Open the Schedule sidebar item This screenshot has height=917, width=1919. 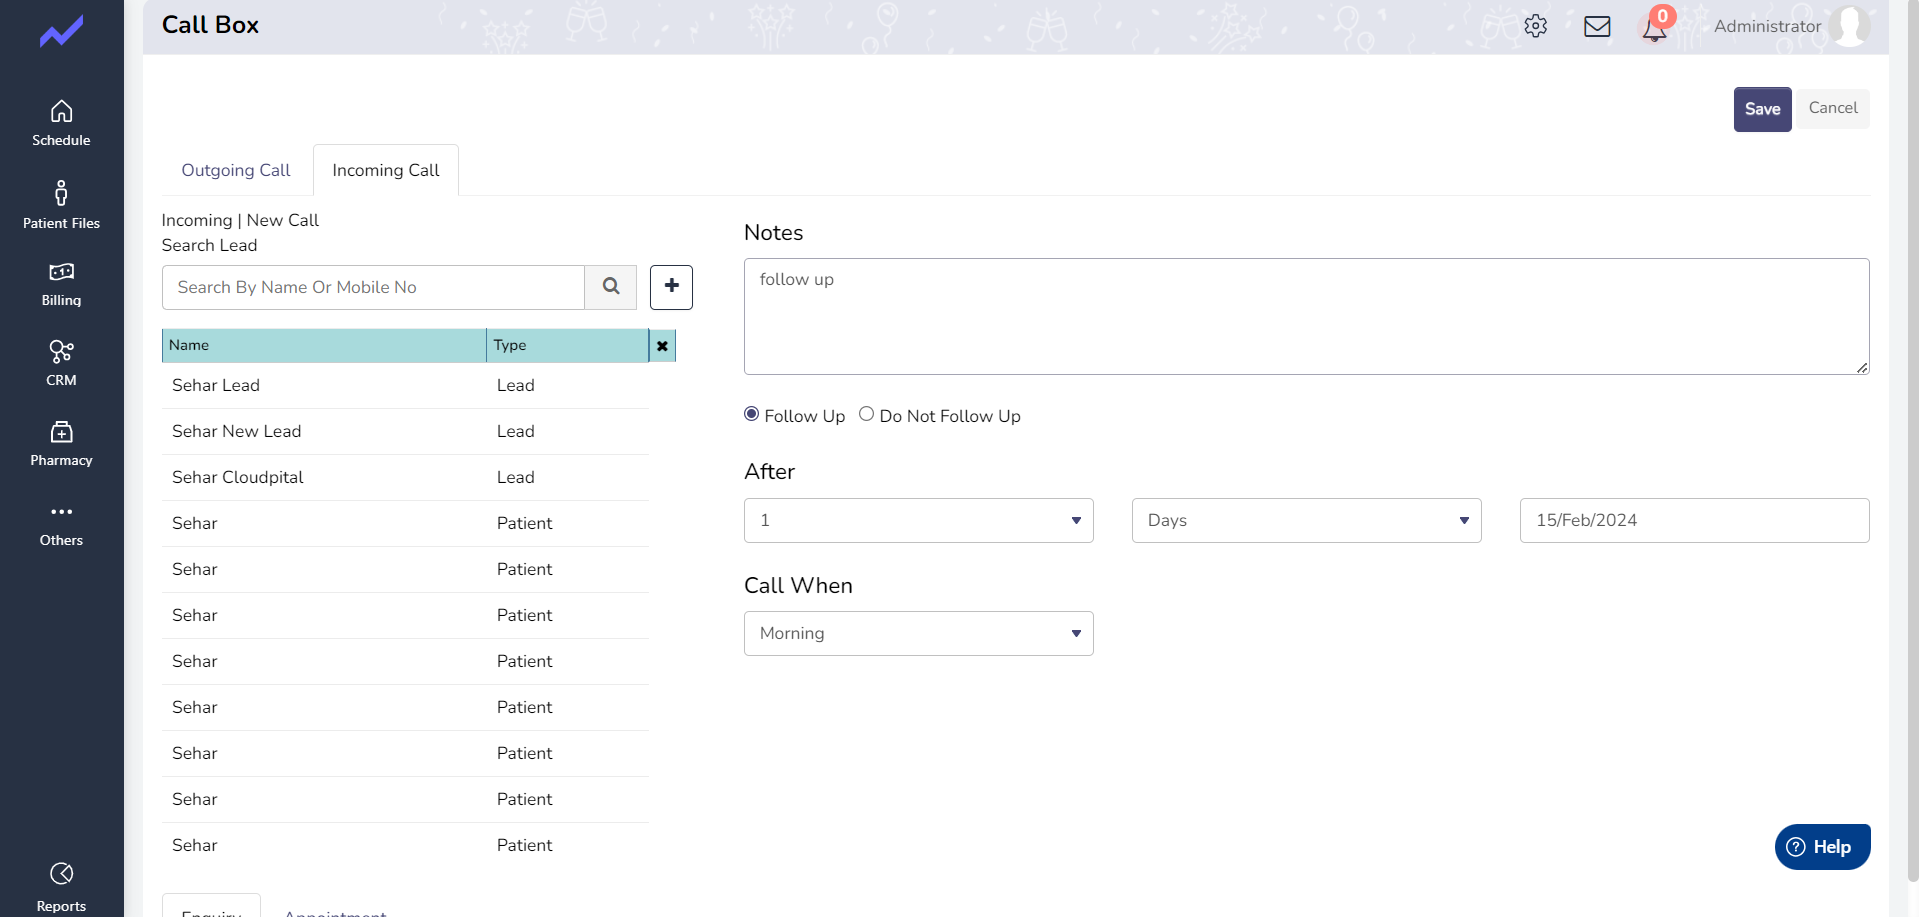pyautogui.click(x=61, y=124)
